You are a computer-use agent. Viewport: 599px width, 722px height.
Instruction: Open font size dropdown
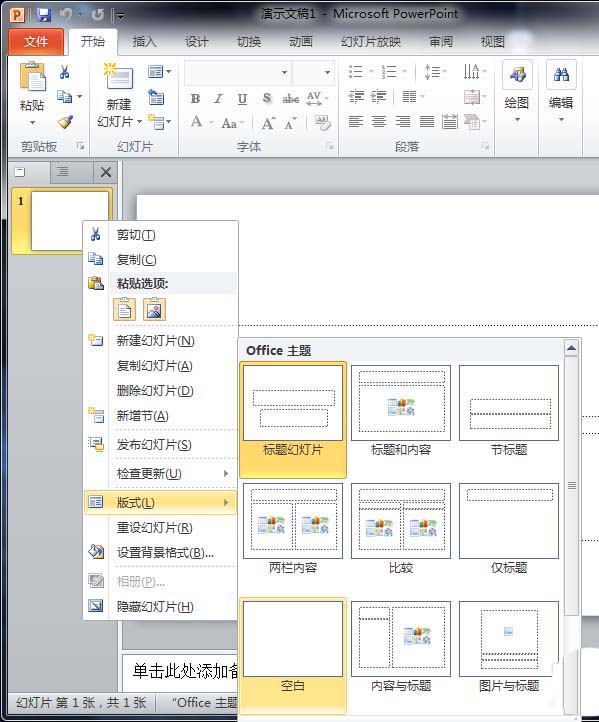click(327, 72)
